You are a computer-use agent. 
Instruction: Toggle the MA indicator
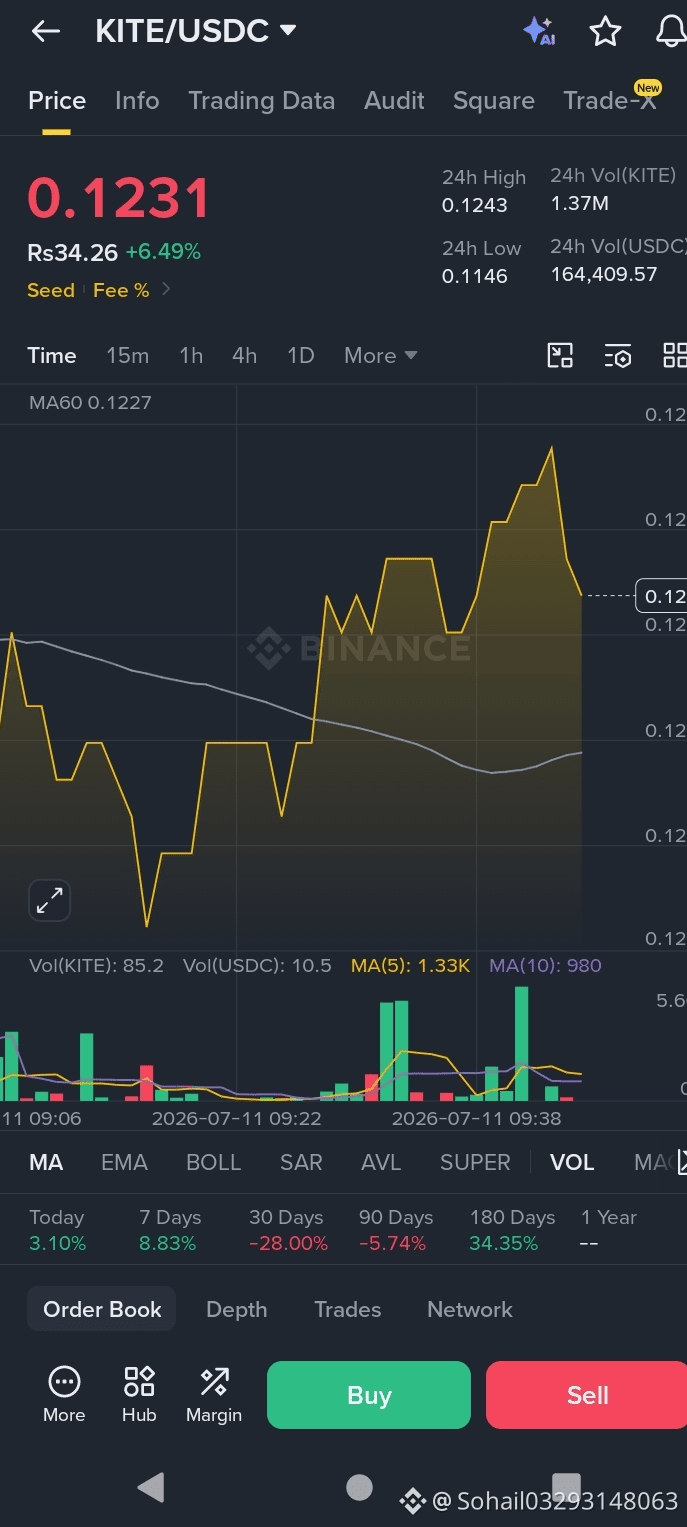(x=46, y=1162)
